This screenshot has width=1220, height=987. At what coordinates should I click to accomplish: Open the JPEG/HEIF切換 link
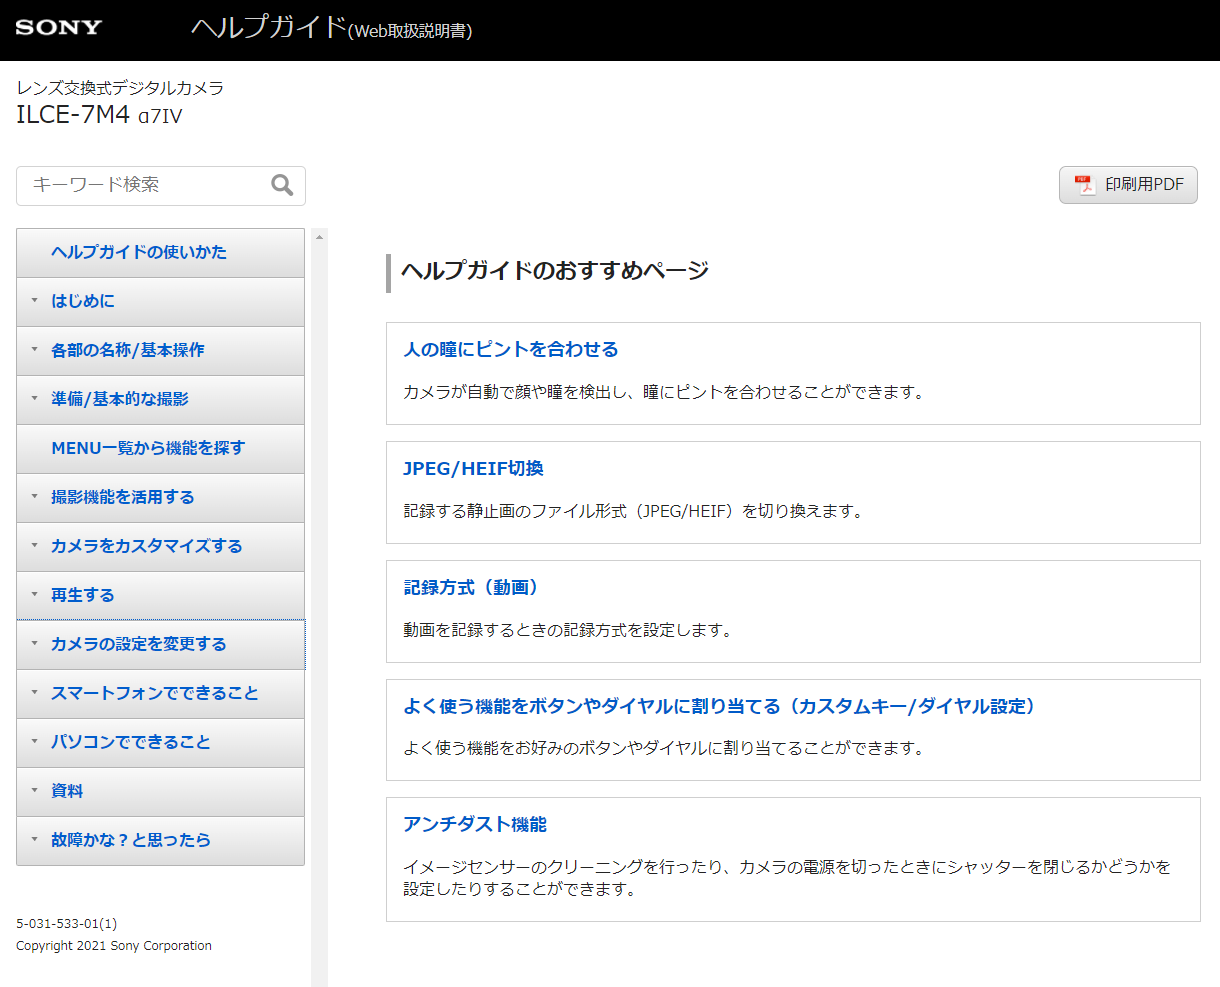point(473,468)
